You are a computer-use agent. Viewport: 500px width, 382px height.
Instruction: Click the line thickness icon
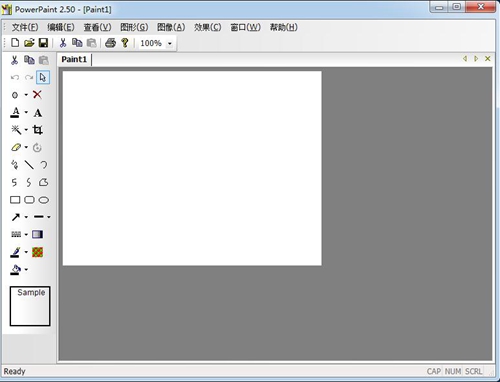39,217
